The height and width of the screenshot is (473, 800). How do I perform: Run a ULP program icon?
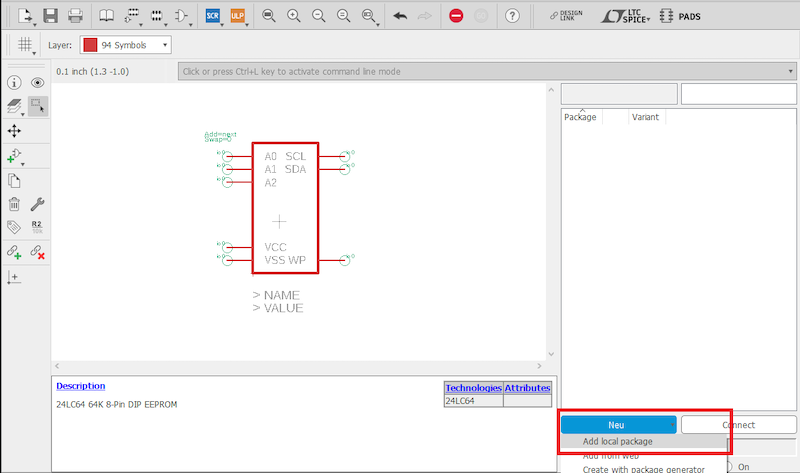pyautogui.click(x=237, y=16)
